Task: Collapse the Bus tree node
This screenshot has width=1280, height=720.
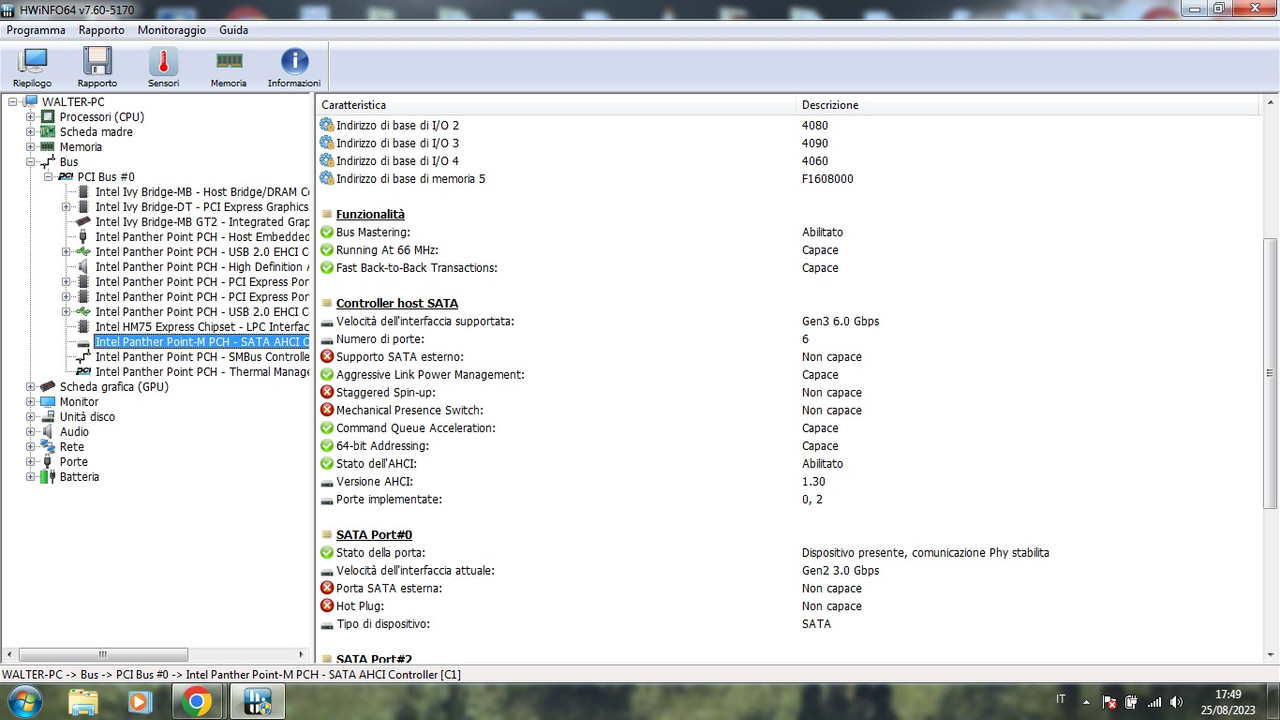Action: [x=30, y=162]
